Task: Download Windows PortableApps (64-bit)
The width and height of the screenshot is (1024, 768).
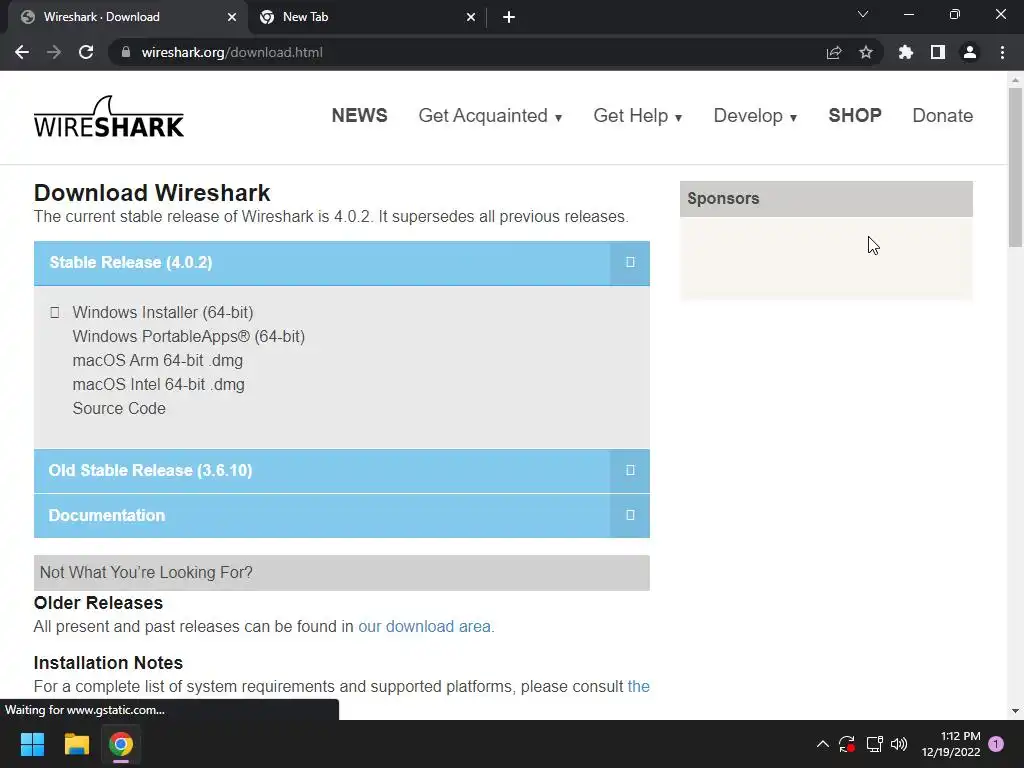Action: (x=189, y=336)
